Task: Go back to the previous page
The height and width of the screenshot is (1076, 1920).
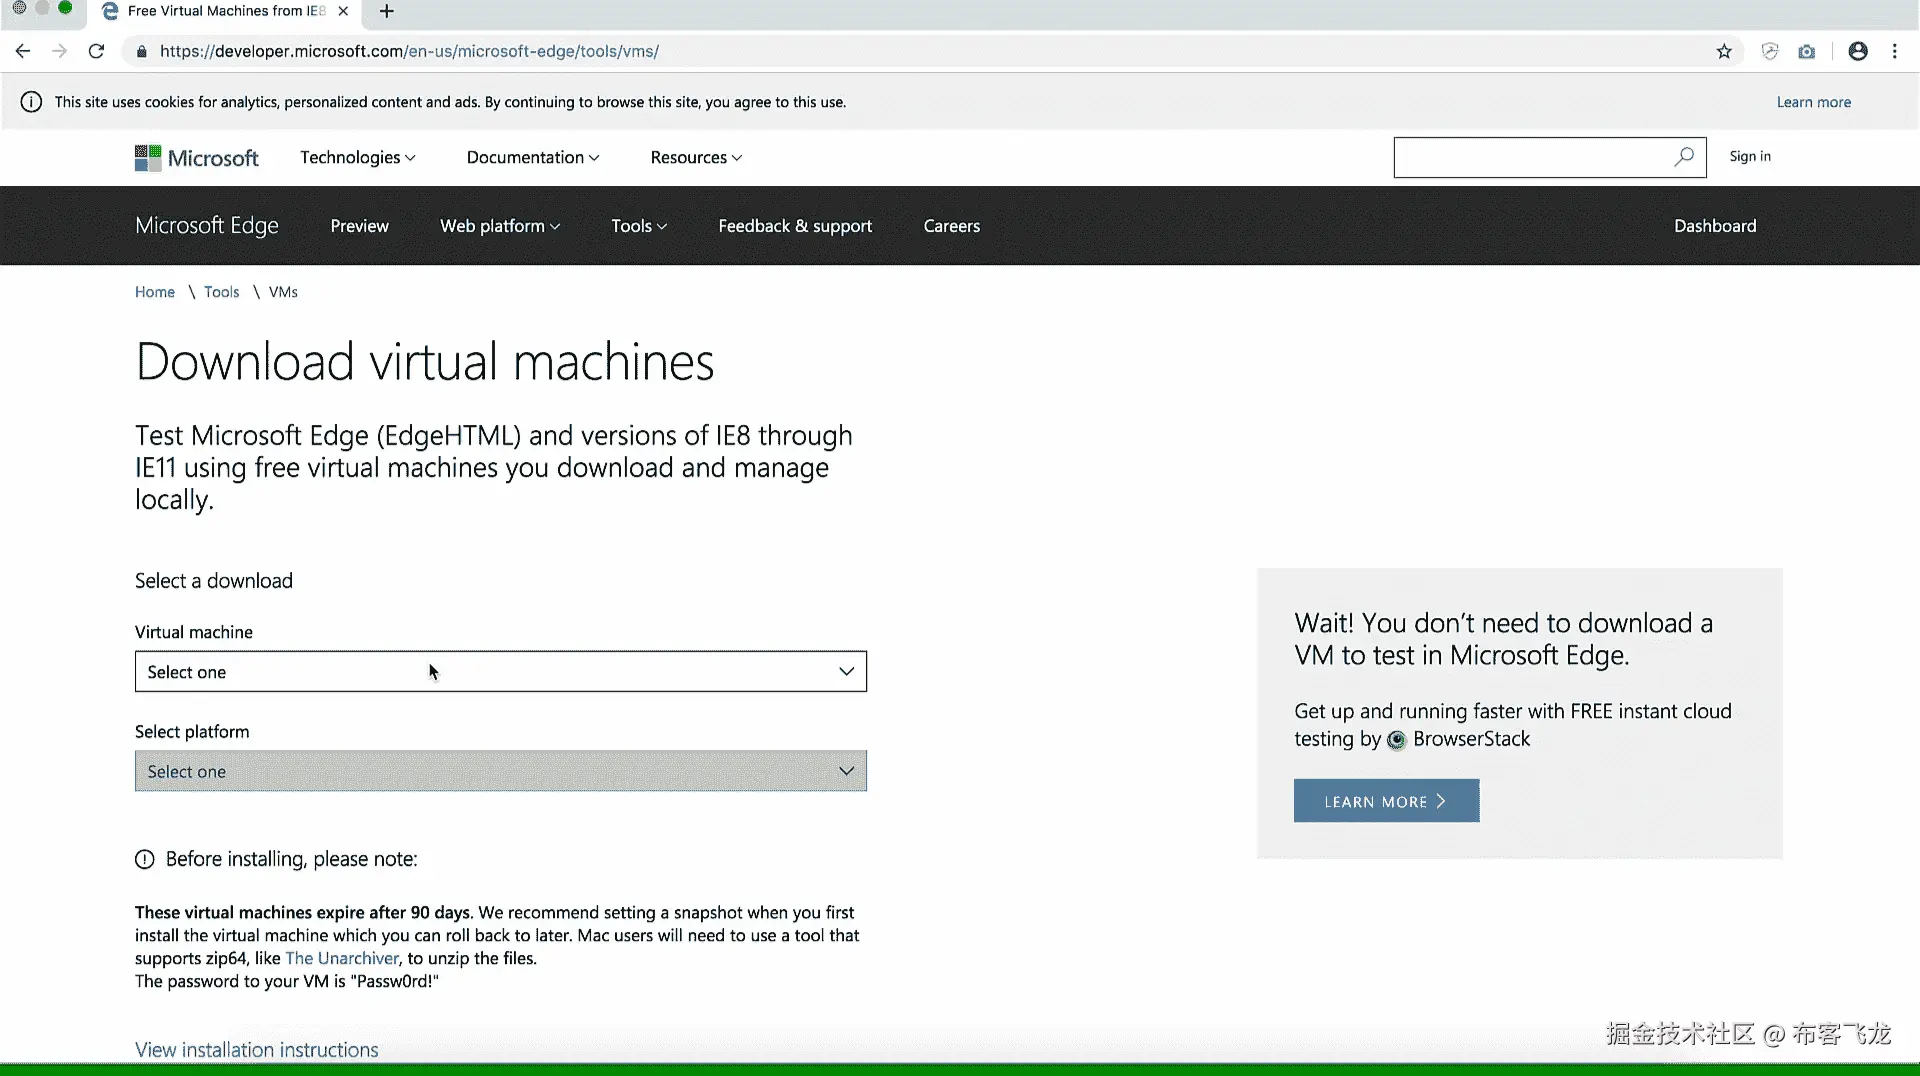Action: coord(23,51)
